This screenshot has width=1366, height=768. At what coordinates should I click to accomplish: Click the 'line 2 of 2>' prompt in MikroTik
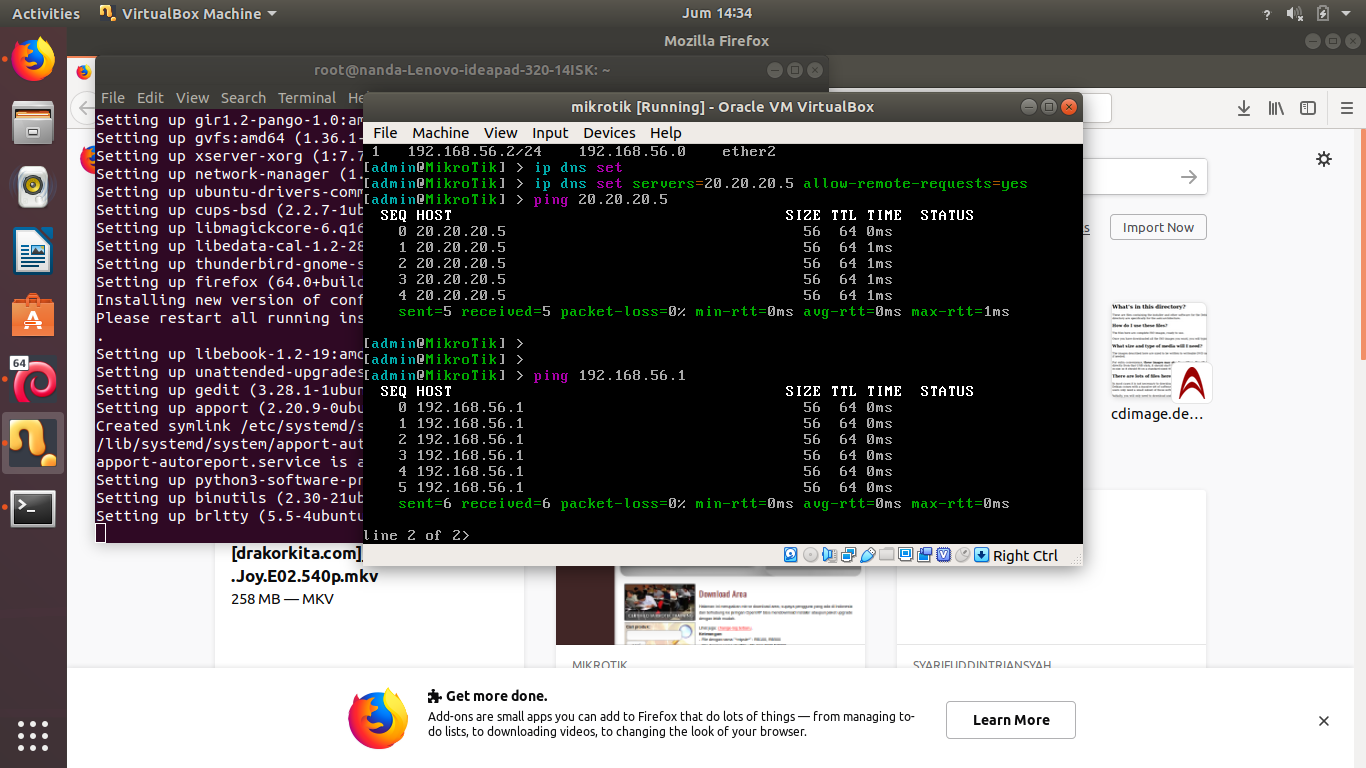coord(416,535)
